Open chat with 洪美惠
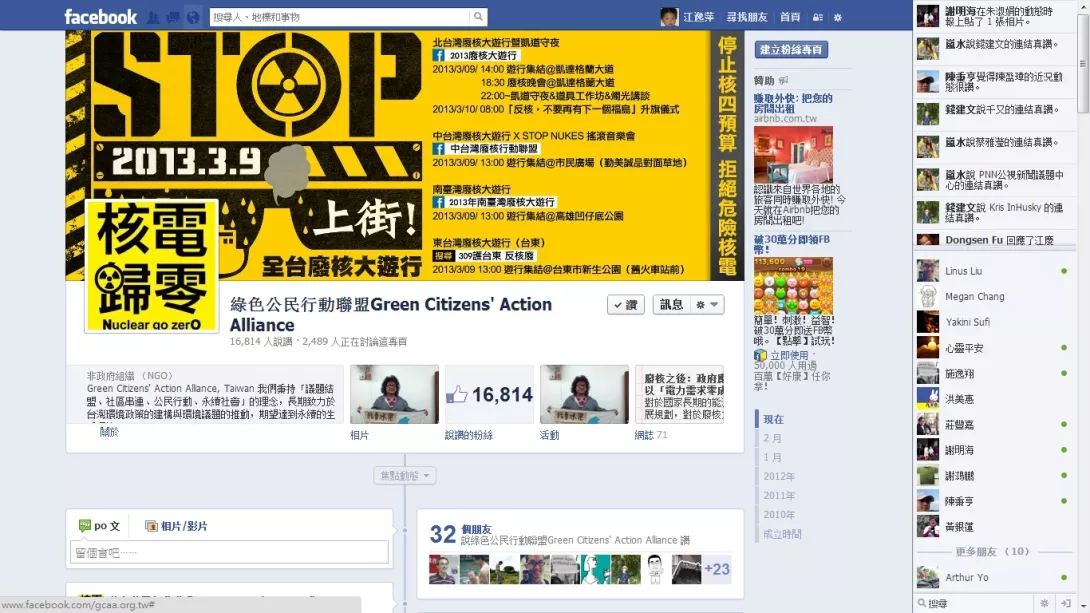Viewport: 1090px width, 613px height. pos(995,399)
